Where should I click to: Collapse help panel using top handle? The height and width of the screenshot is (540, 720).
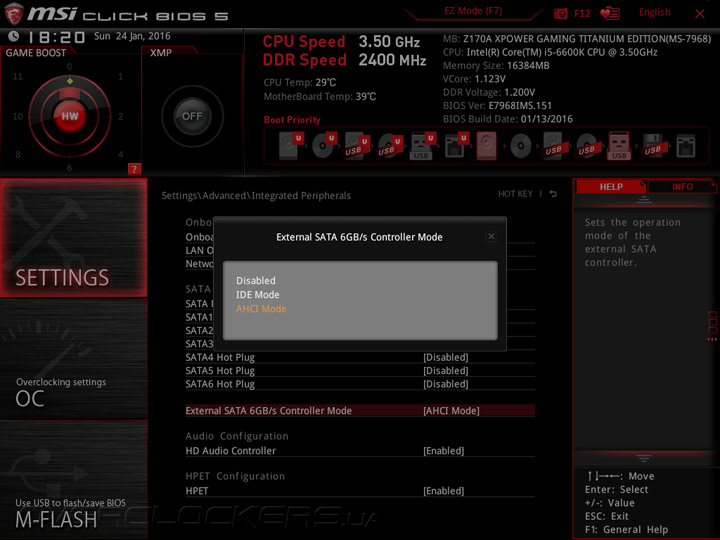pos(644,200)
